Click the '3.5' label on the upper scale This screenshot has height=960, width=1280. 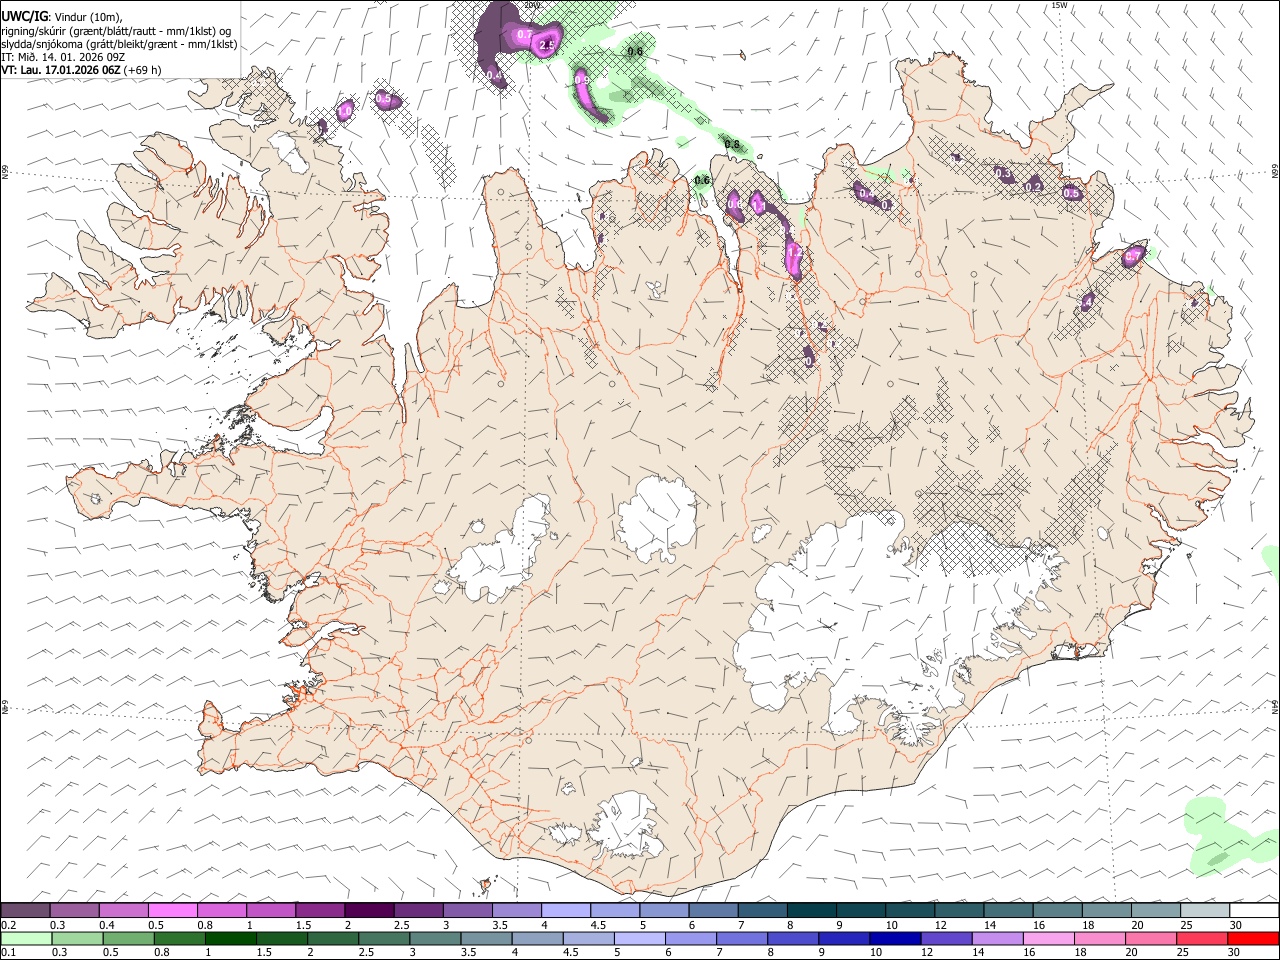pos(500,925)
